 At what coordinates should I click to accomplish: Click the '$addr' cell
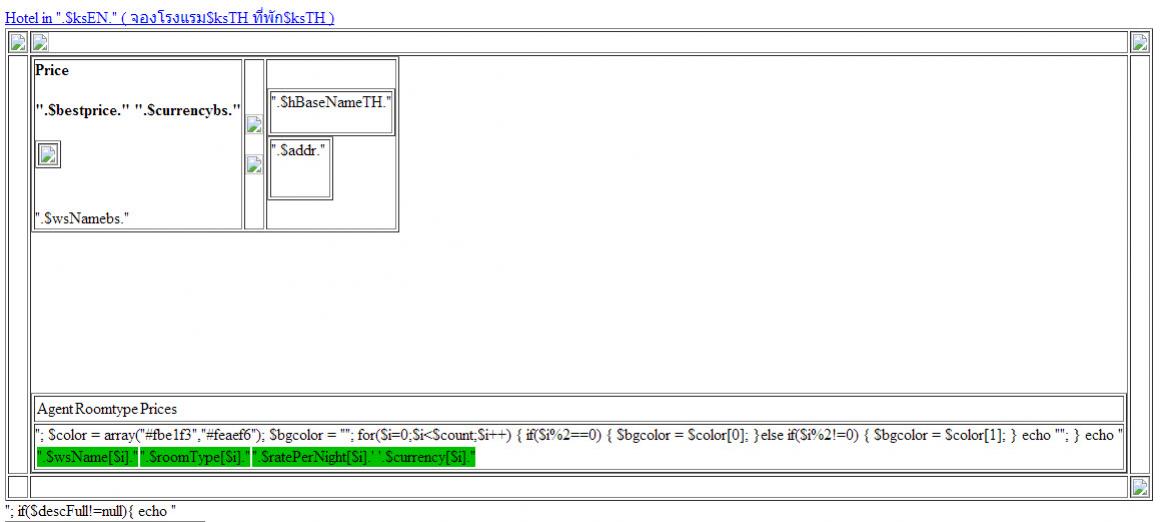pos(300,168)
